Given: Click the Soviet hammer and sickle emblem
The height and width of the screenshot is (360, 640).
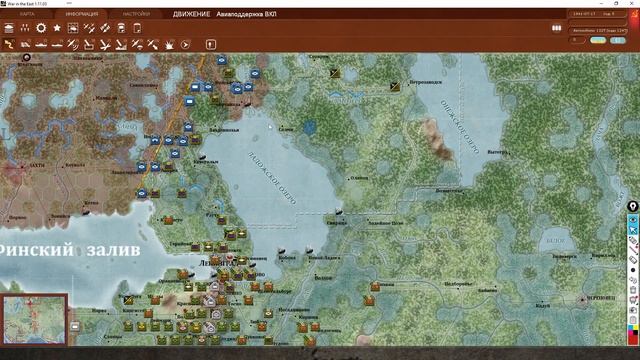Looking at the screenshot, I should tap(634, 15).
